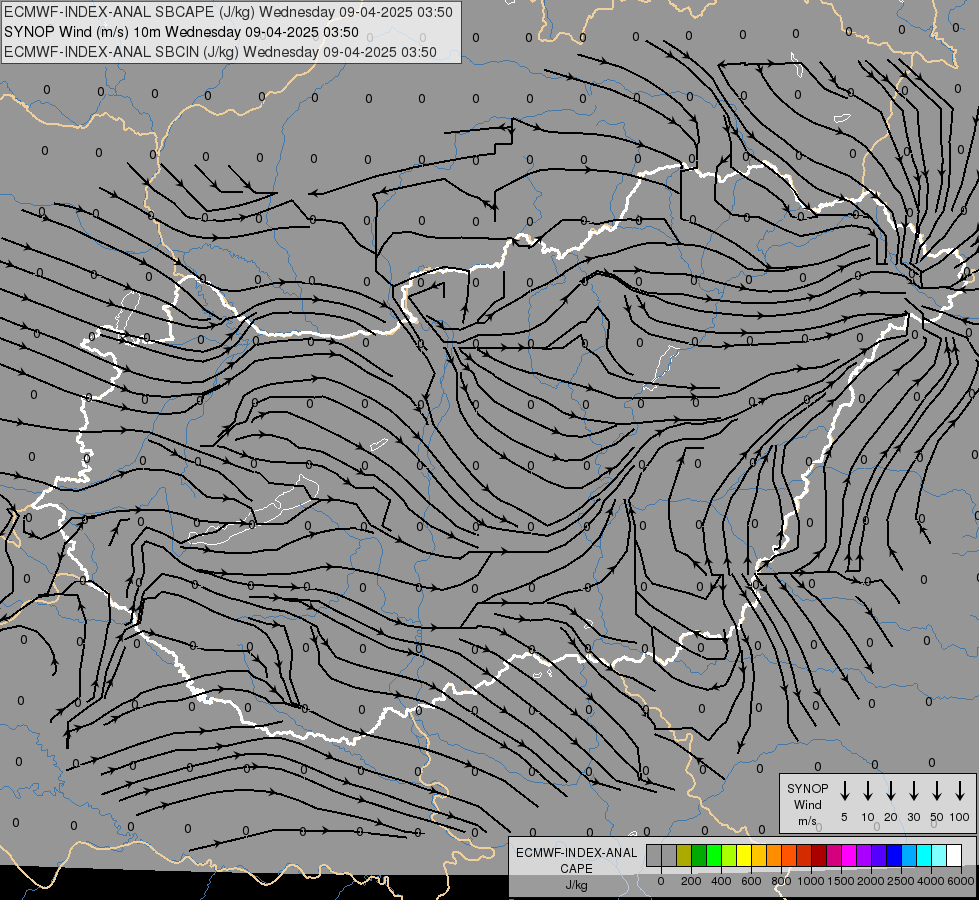Click the '6000' CAPE scale label

pyautogui.click(x=961, y=881)
